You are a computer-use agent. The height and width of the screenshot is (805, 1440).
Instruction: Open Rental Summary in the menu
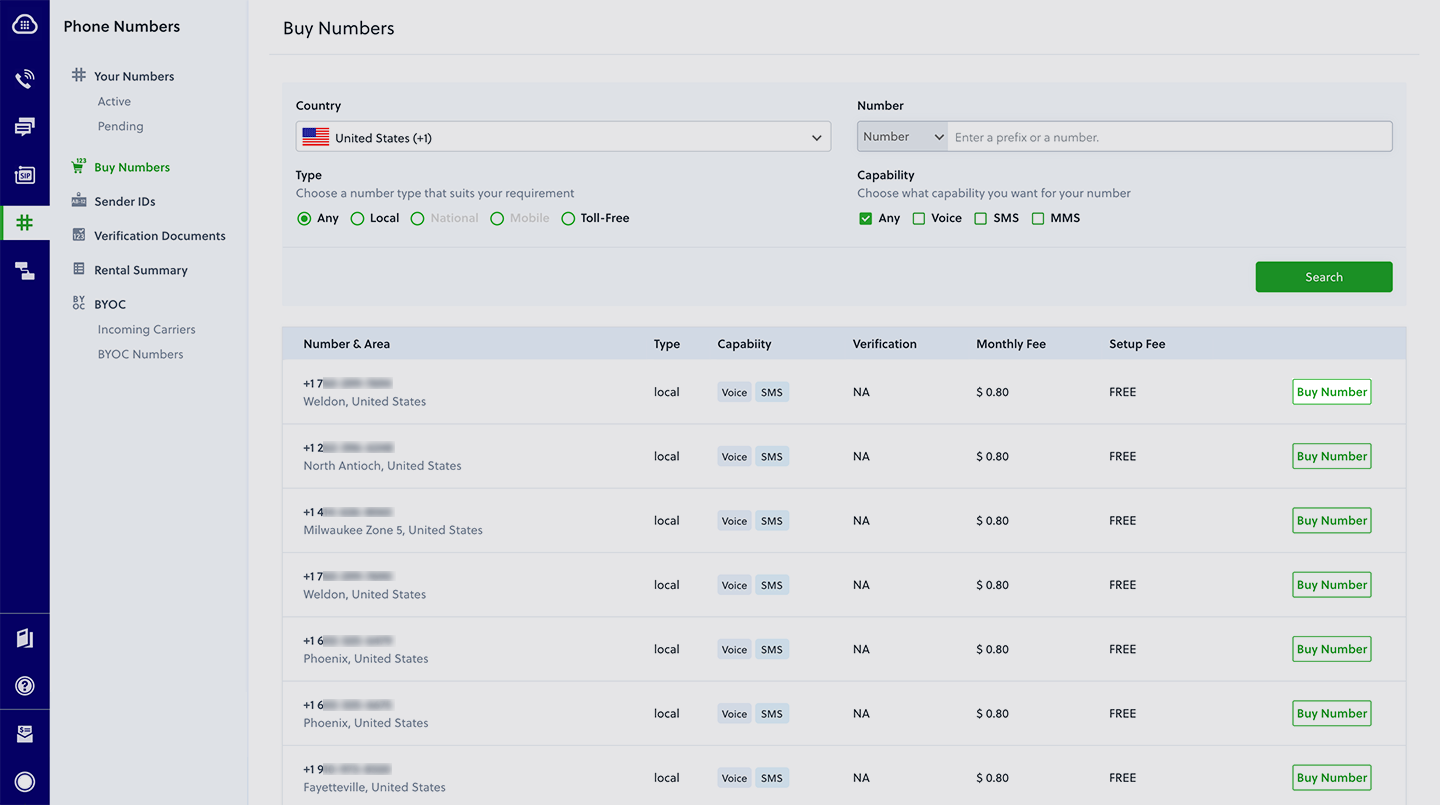pos(140,270)
